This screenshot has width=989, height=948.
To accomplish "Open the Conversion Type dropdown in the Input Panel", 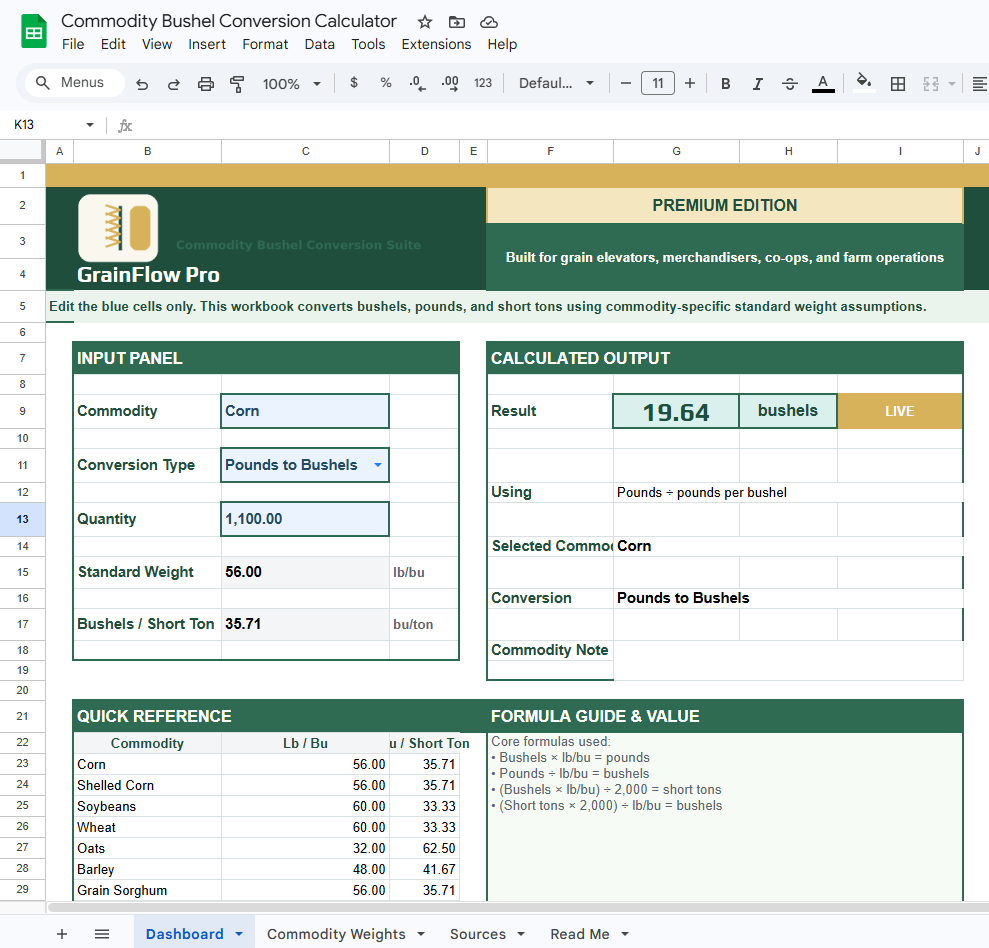I will click(x=378, y=465).
